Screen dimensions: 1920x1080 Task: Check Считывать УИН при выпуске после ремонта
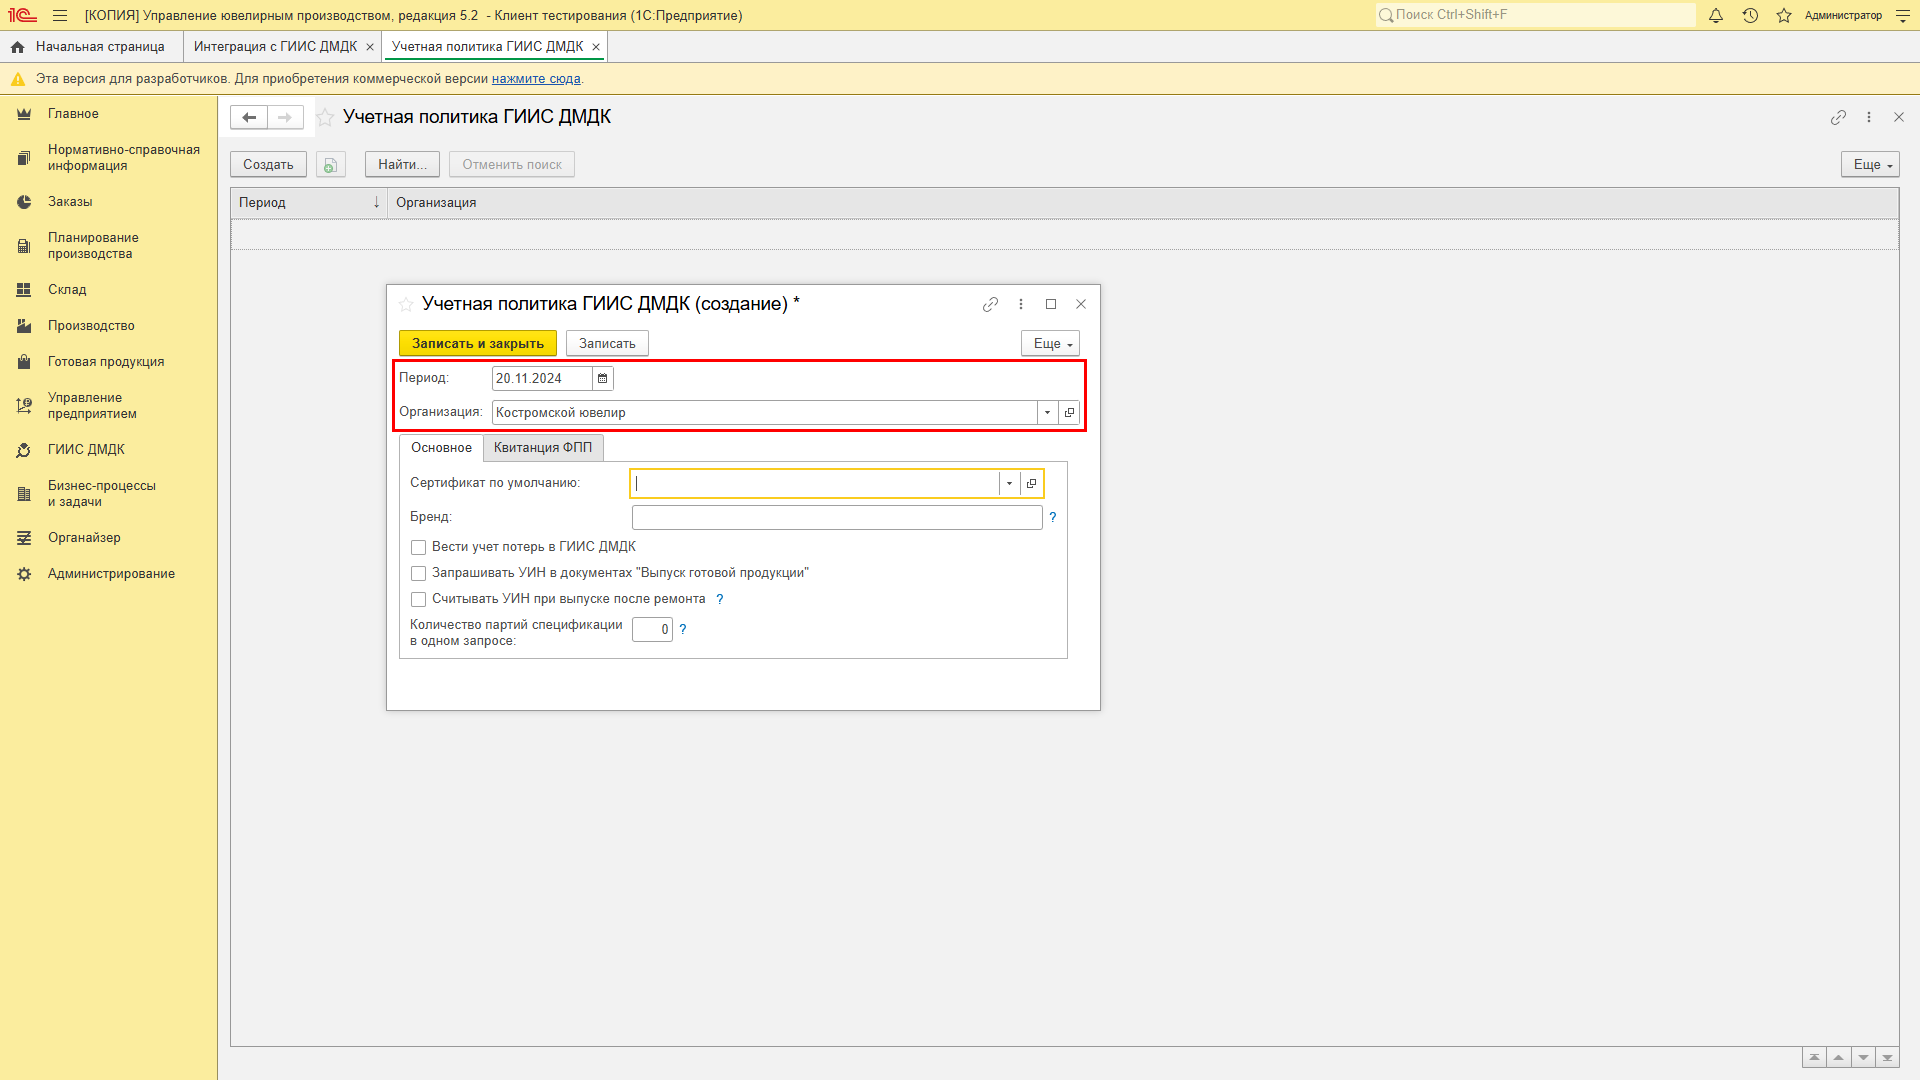[419, 599]
